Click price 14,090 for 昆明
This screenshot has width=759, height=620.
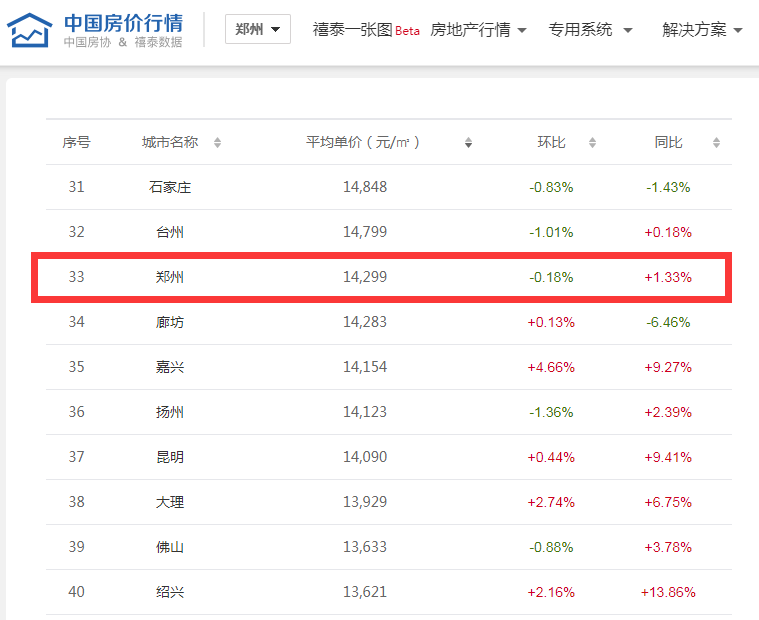[x=365, y=457]
